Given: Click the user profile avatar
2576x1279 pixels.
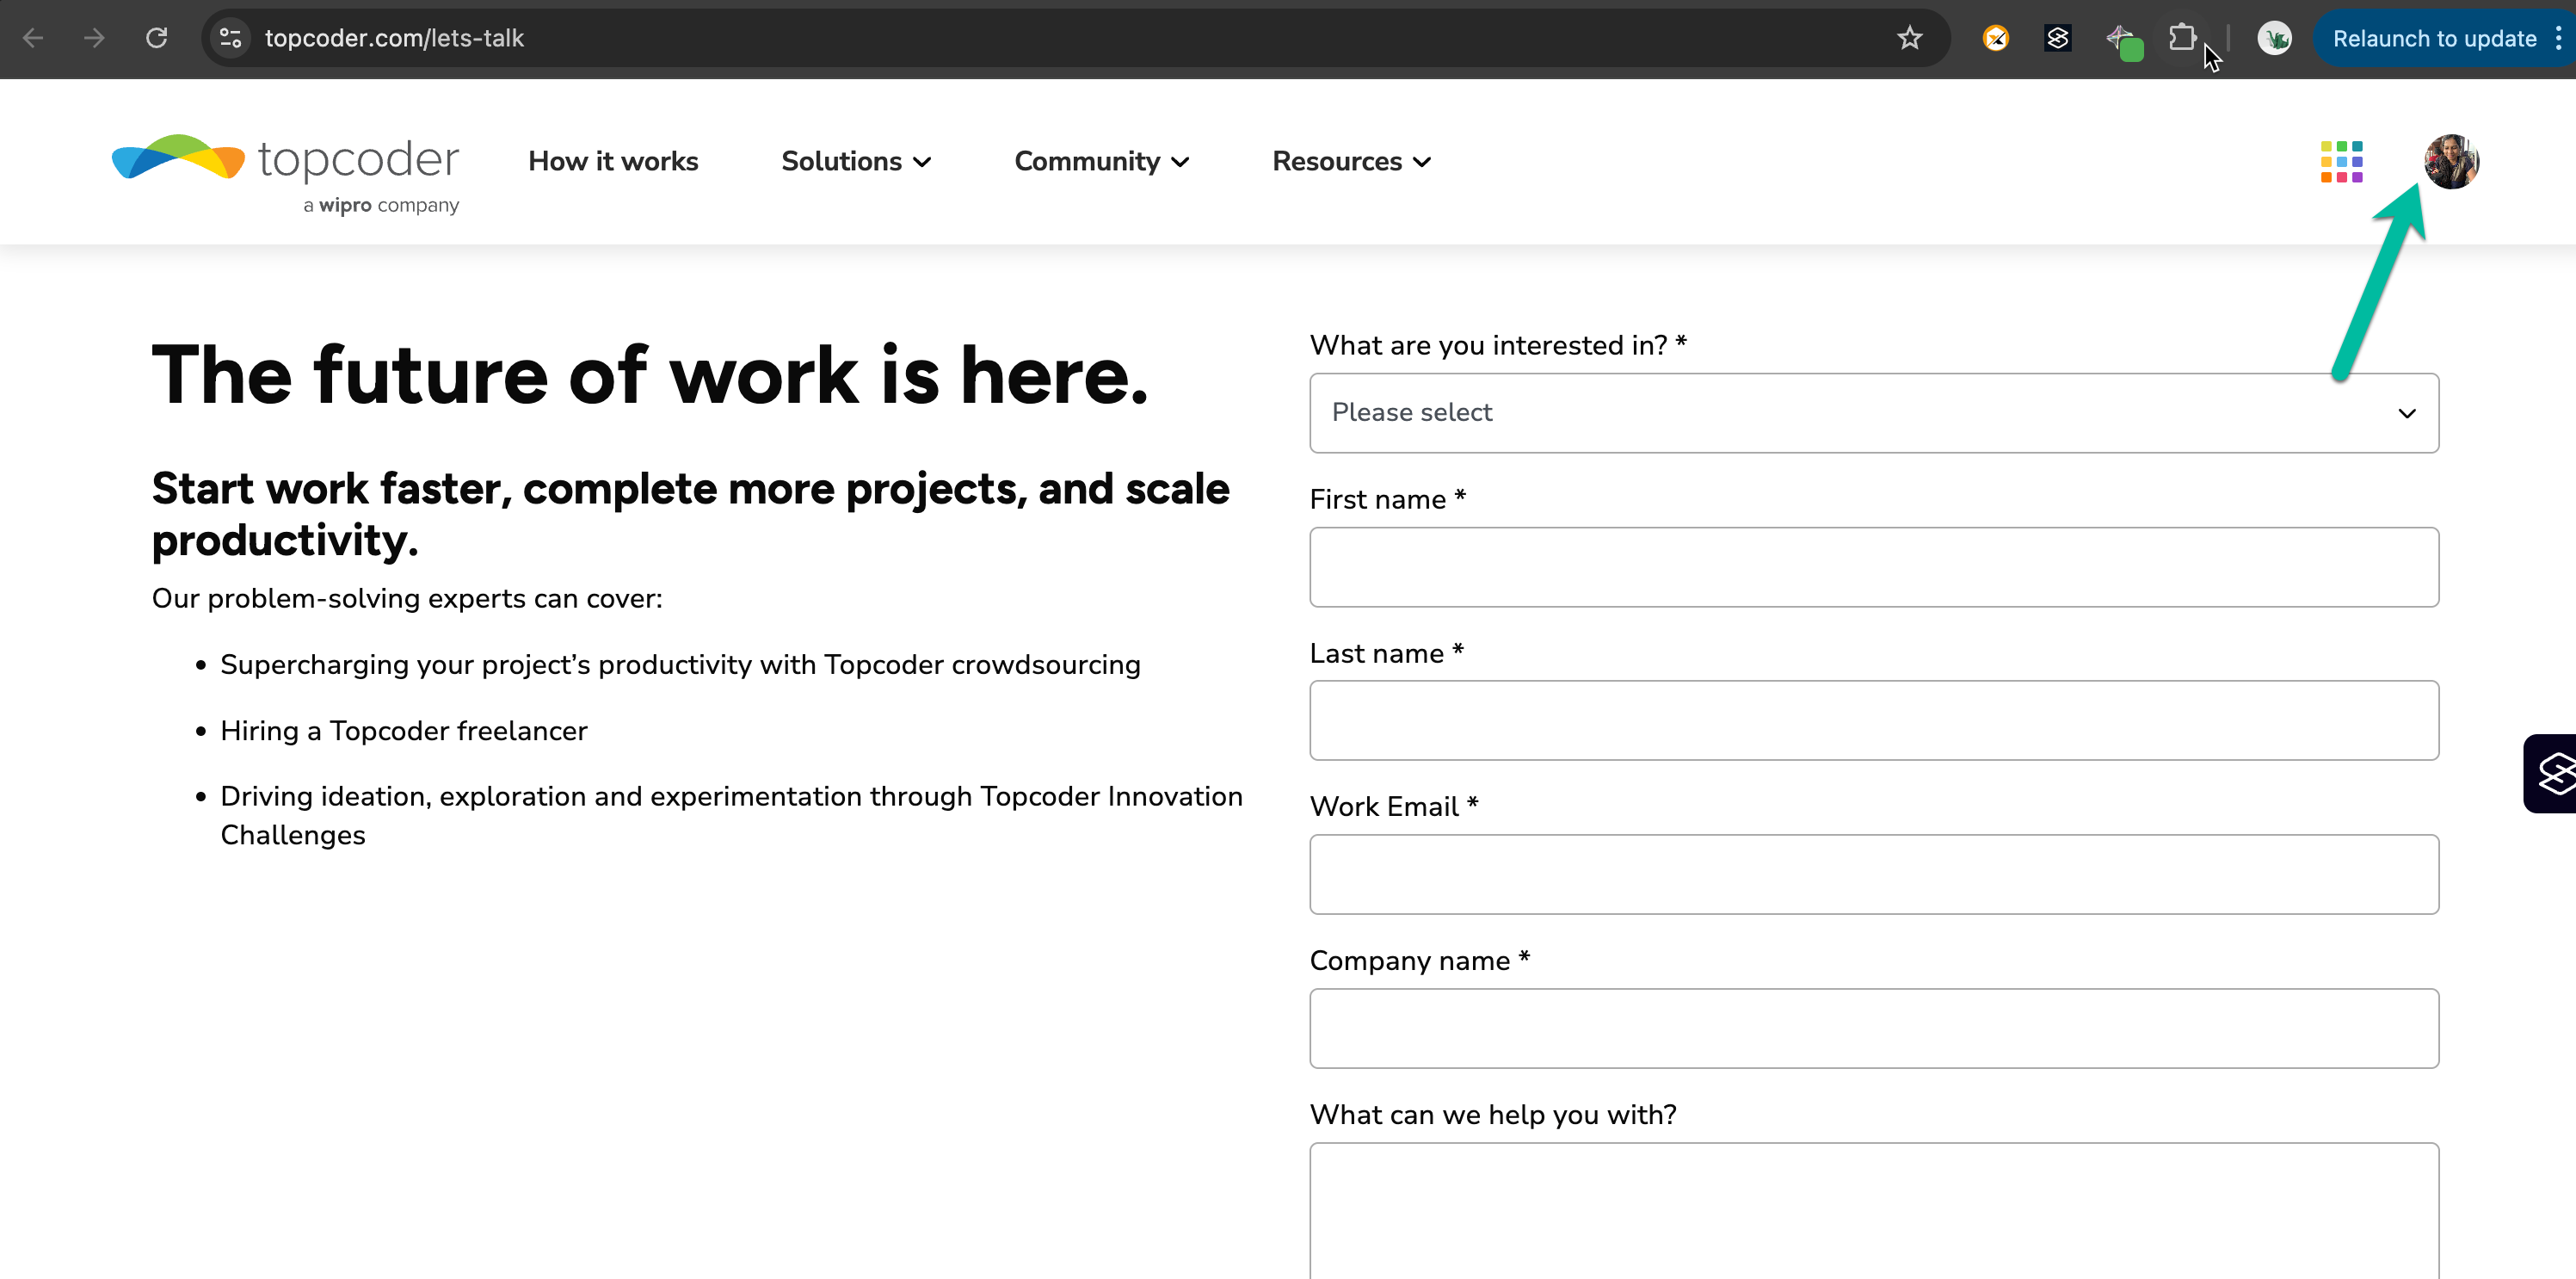Looking at the screenshot, I should click(x=2451, y=162).
